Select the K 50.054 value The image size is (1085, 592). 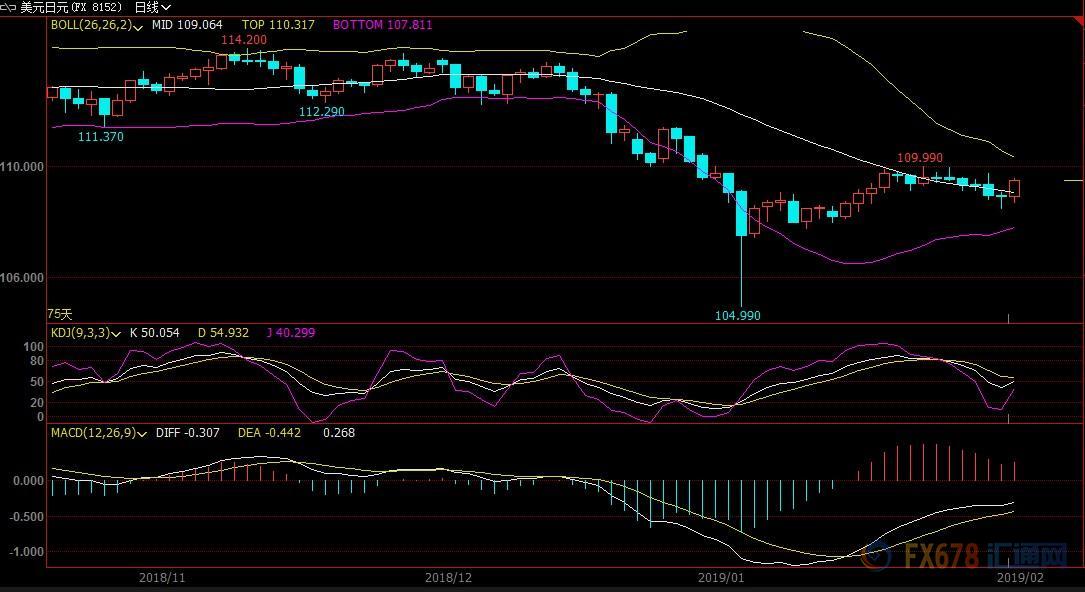[x=155, y=333]
